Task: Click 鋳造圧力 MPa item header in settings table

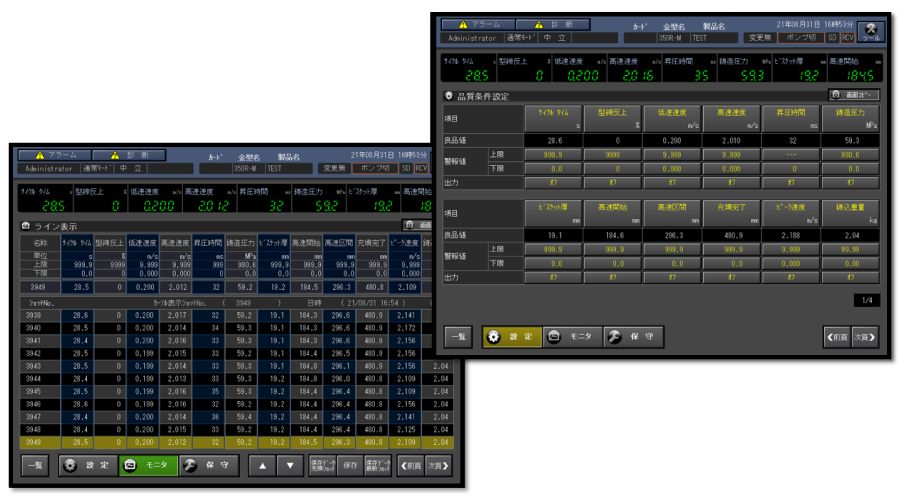Action: (x=851, y=118)
